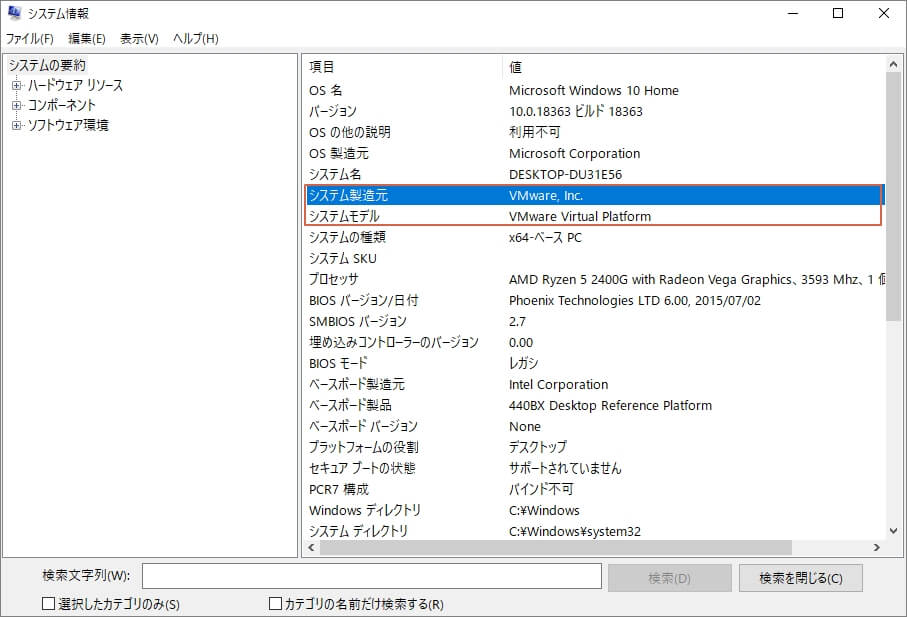Click horizontal scrollbar left arrow

(x=312, y=548)
